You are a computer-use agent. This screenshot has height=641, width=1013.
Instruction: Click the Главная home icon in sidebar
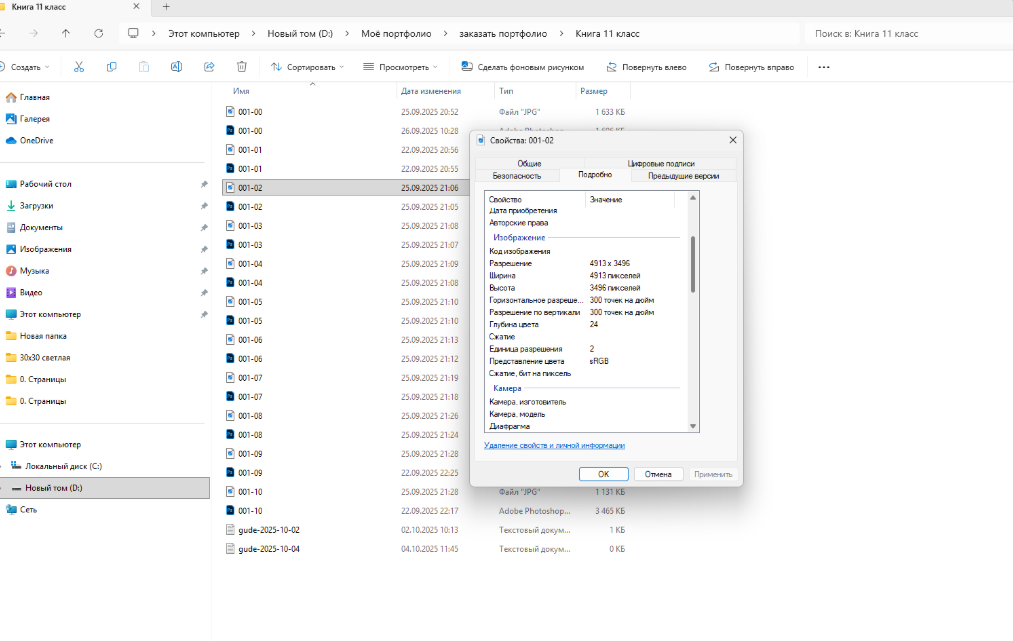[x=11, y=97]
